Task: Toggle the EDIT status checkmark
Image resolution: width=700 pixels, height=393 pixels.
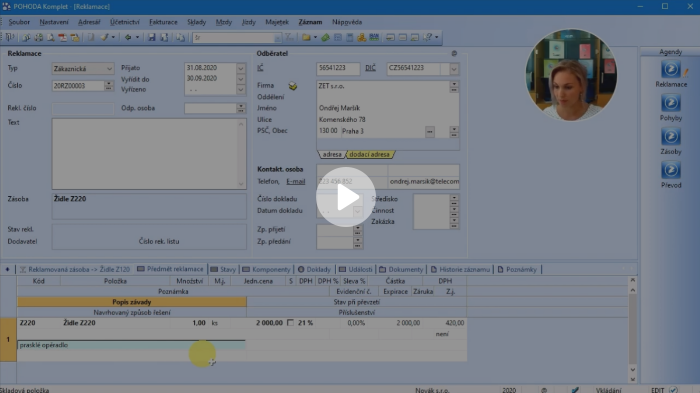Action: pos(673,390)
